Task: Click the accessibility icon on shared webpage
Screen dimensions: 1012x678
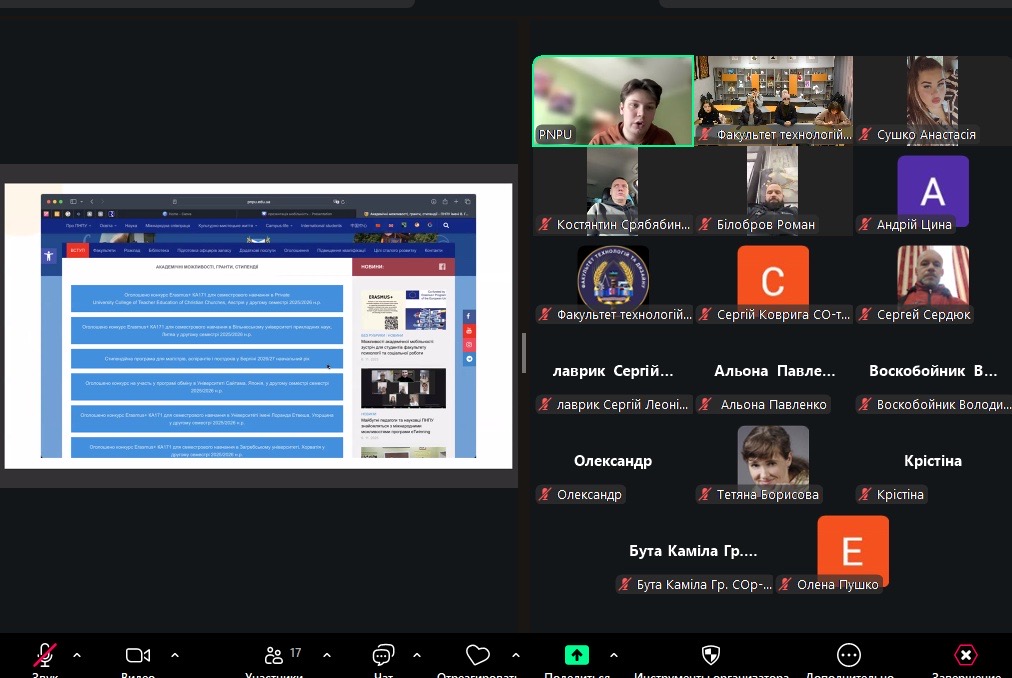Action: click(x=50, y=256)
